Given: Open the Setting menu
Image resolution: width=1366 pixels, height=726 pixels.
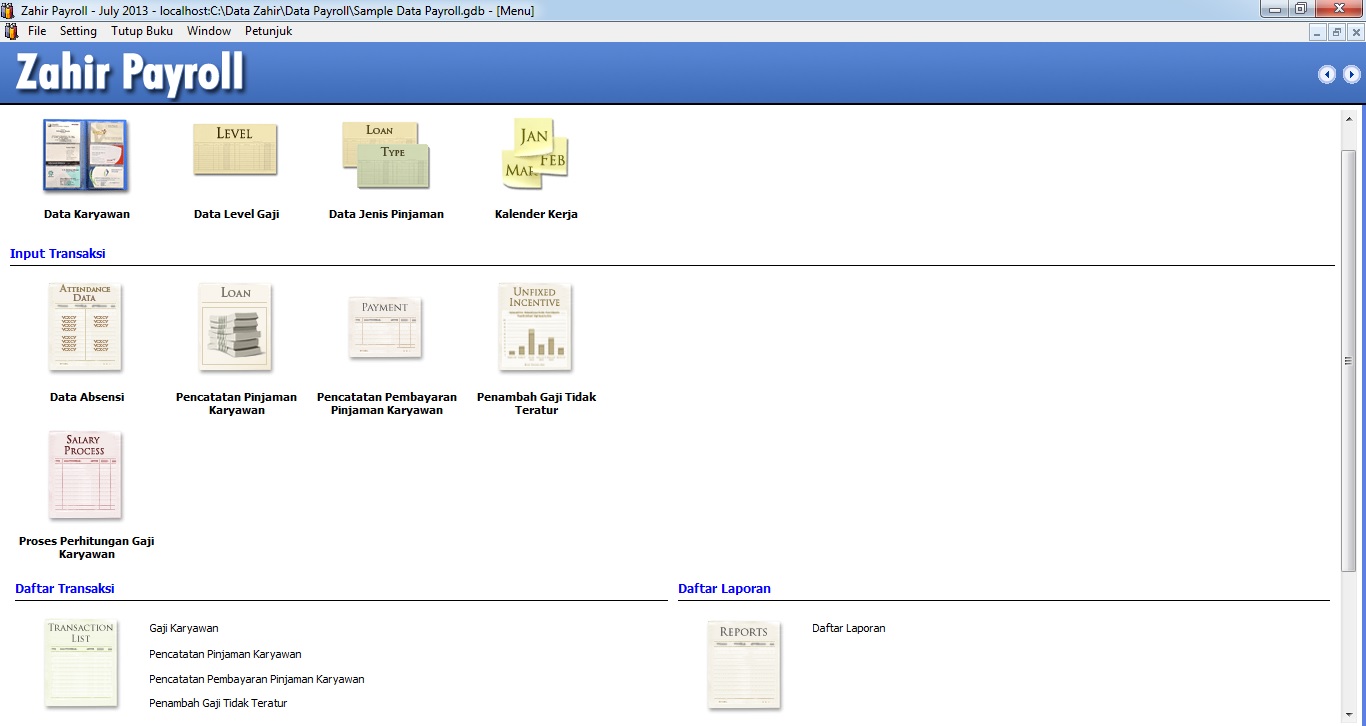Looking at the screenshot, I should 78,31.
